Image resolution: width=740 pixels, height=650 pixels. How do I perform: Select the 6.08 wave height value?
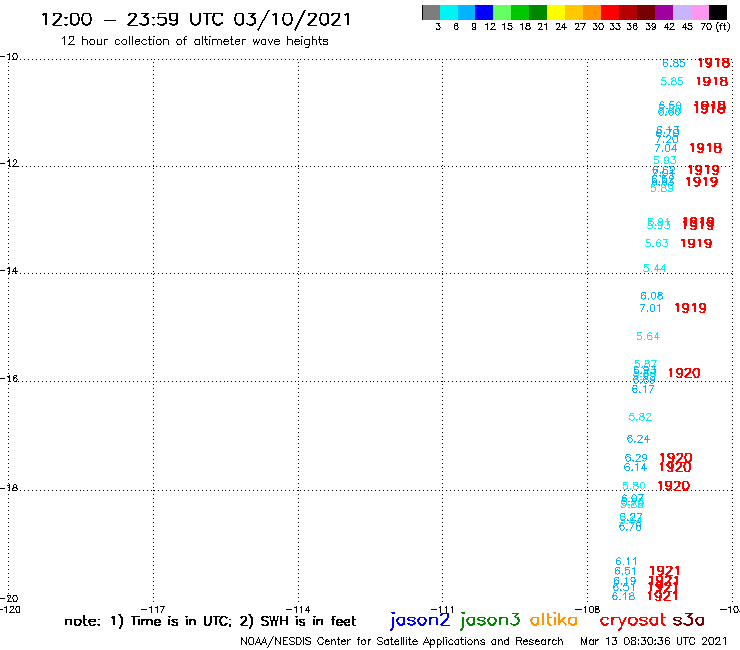pyautogui.click(x=652, y=296)
